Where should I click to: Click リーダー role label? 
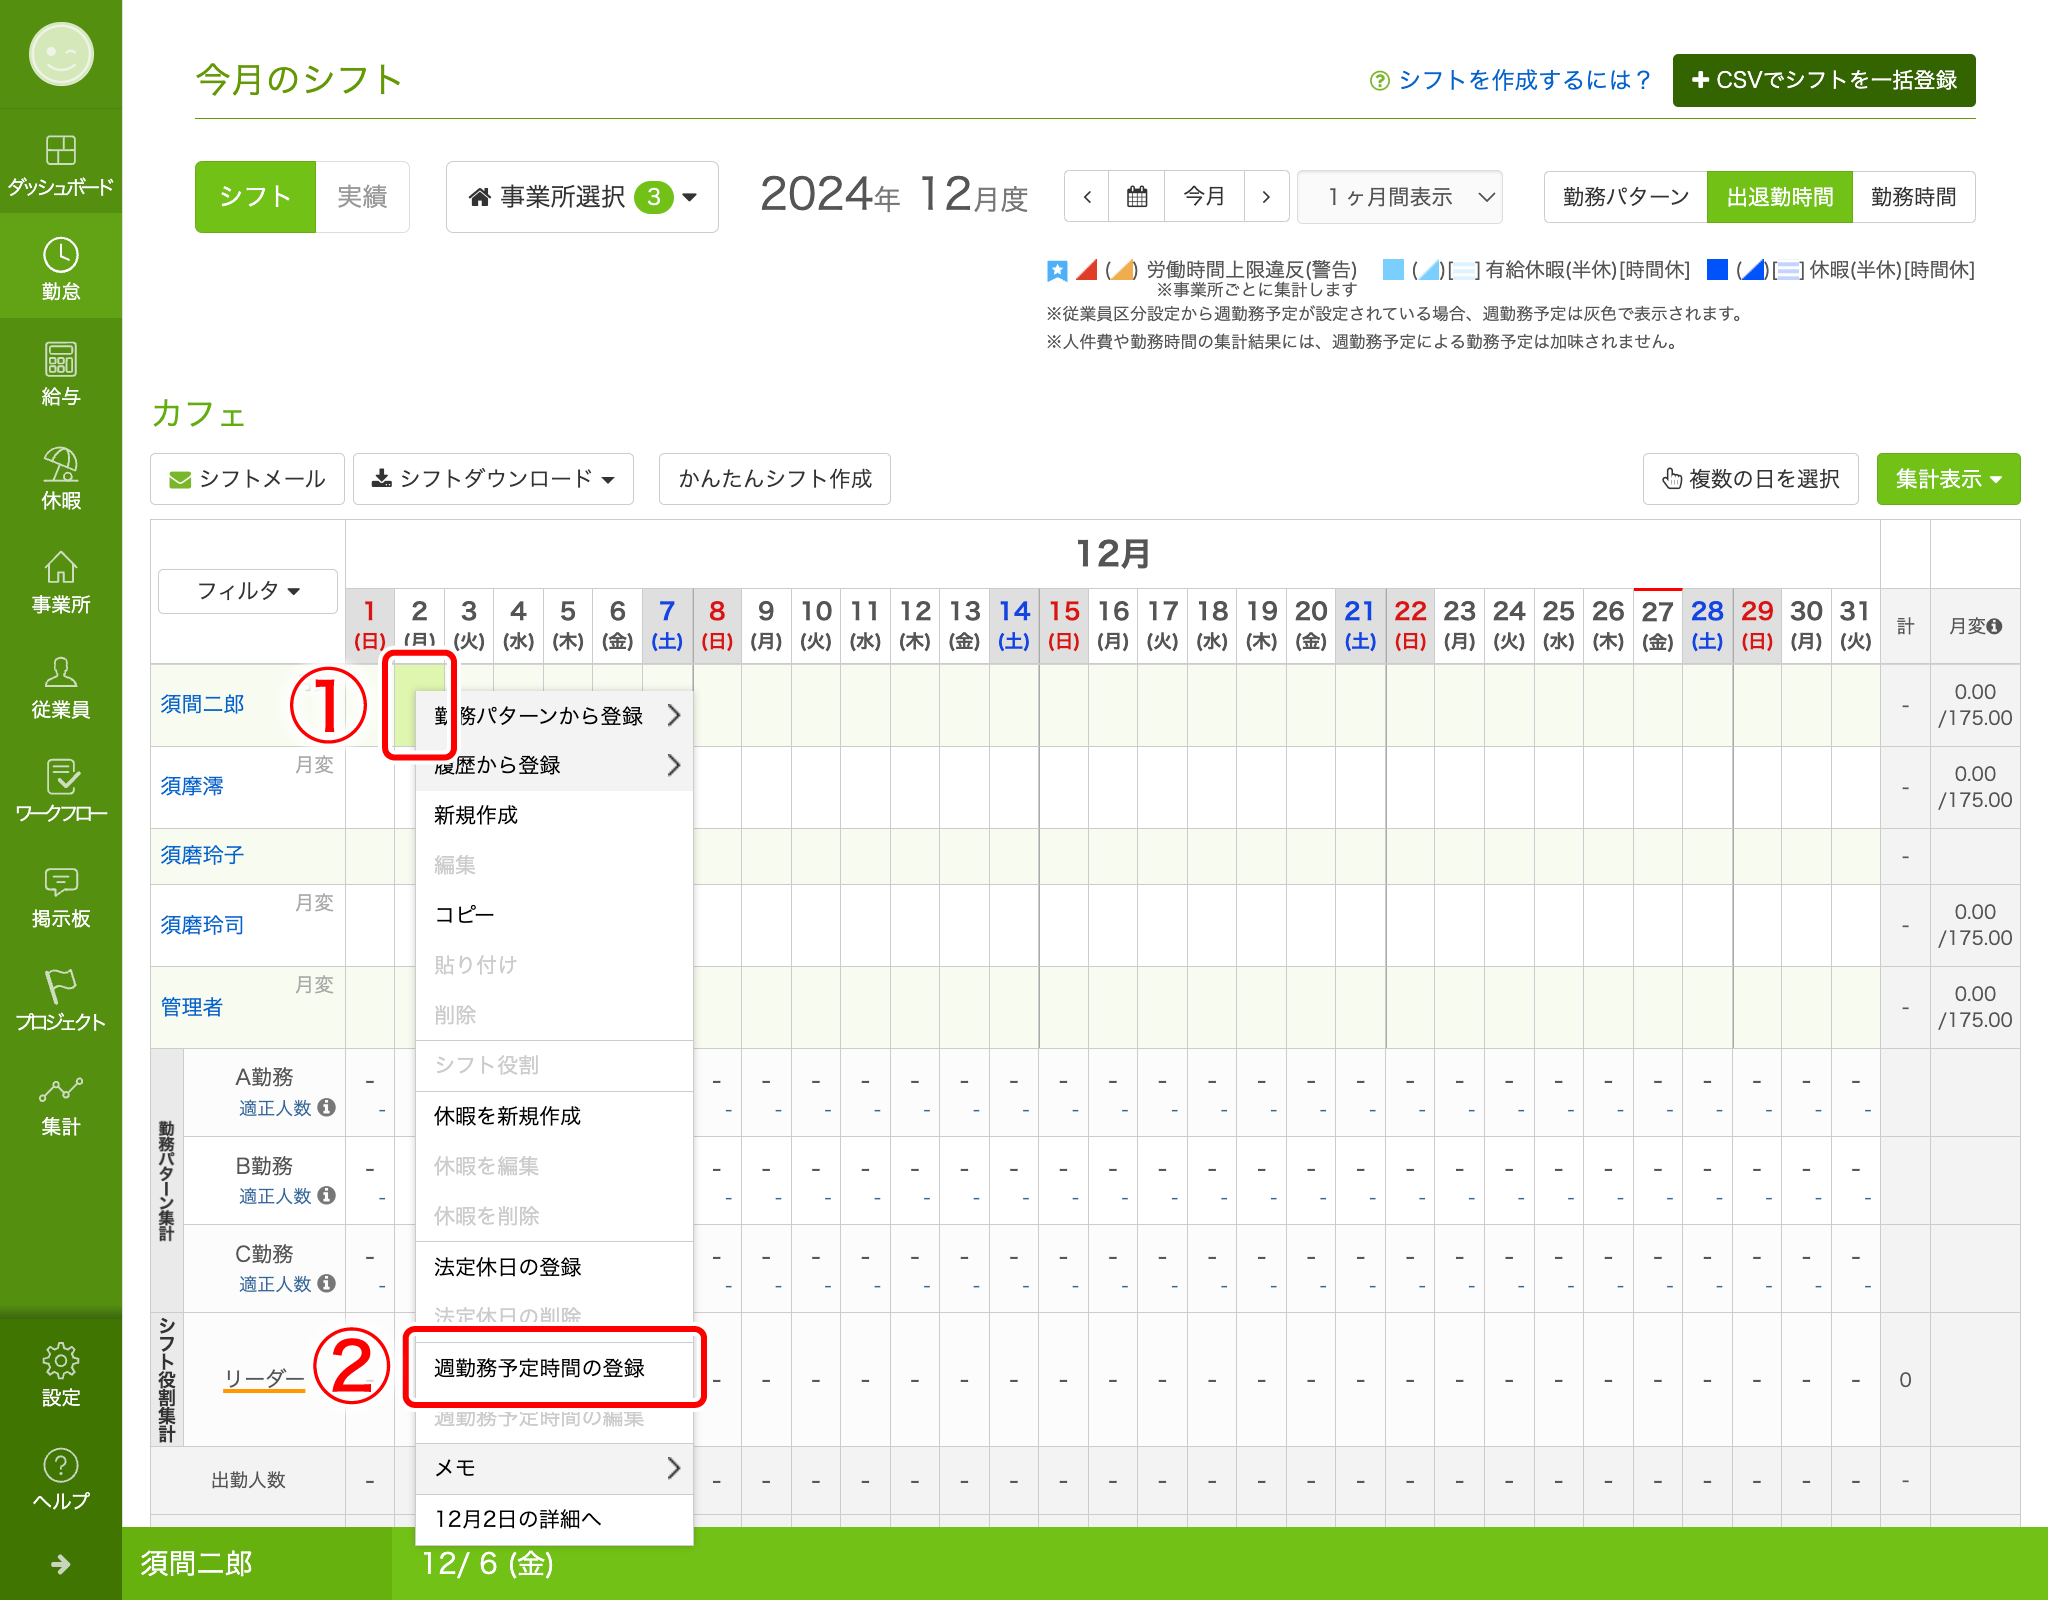[x=264, y=1378]
